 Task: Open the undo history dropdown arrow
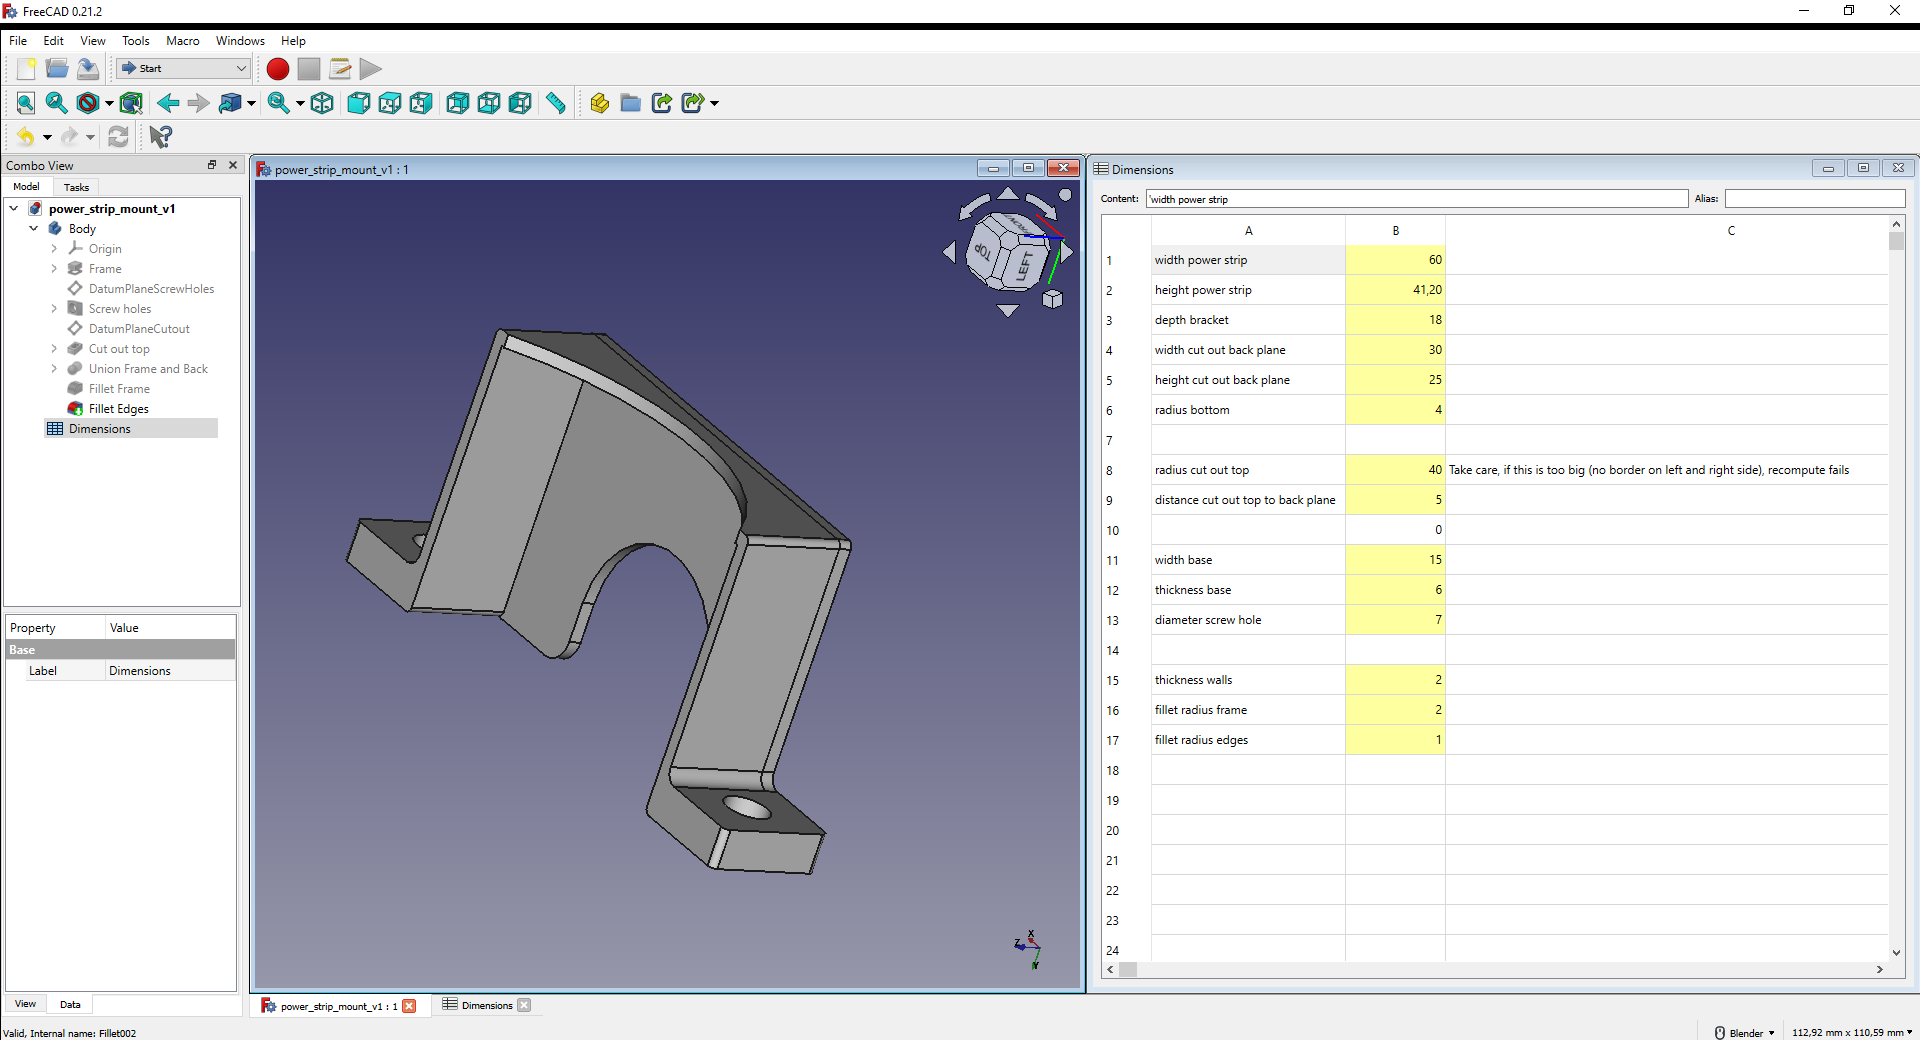[47, 138]
